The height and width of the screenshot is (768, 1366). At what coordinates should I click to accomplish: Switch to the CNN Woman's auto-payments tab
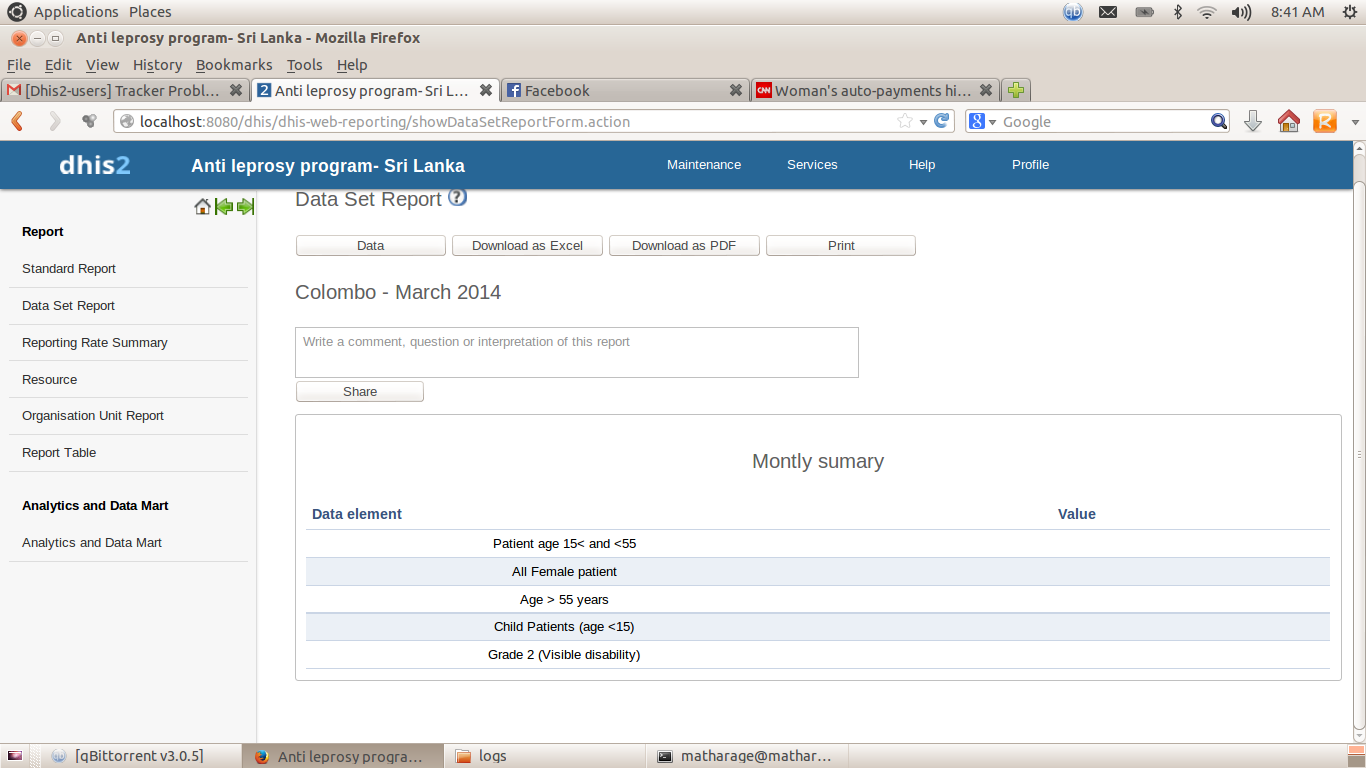pyautogui.click(x=875, y=90)
